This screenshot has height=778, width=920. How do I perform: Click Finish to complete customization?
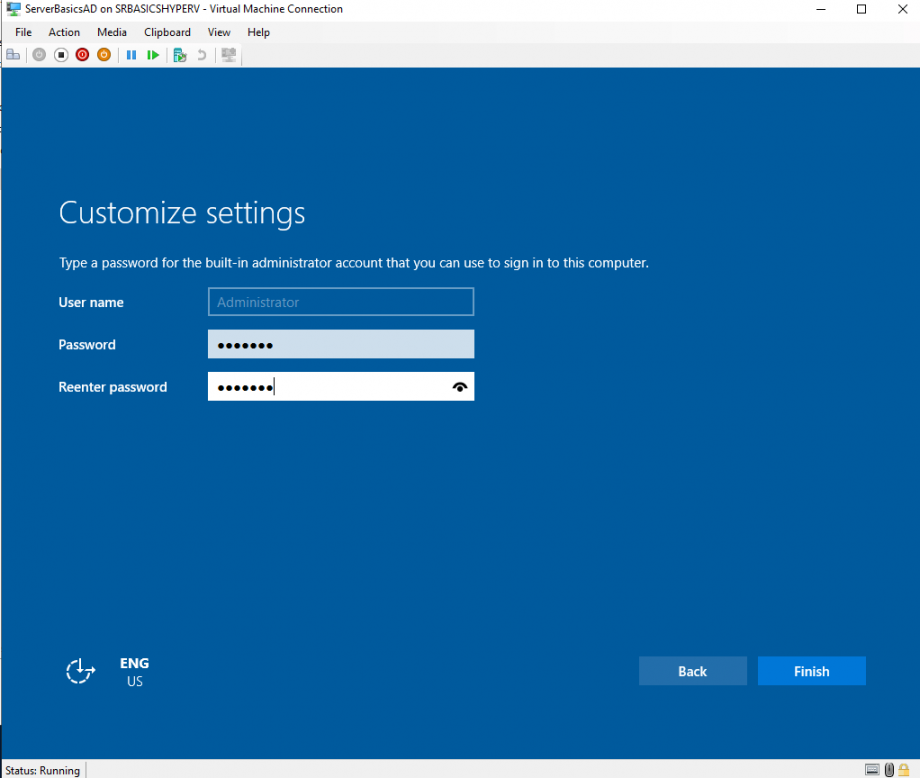[x=811, y=670]
